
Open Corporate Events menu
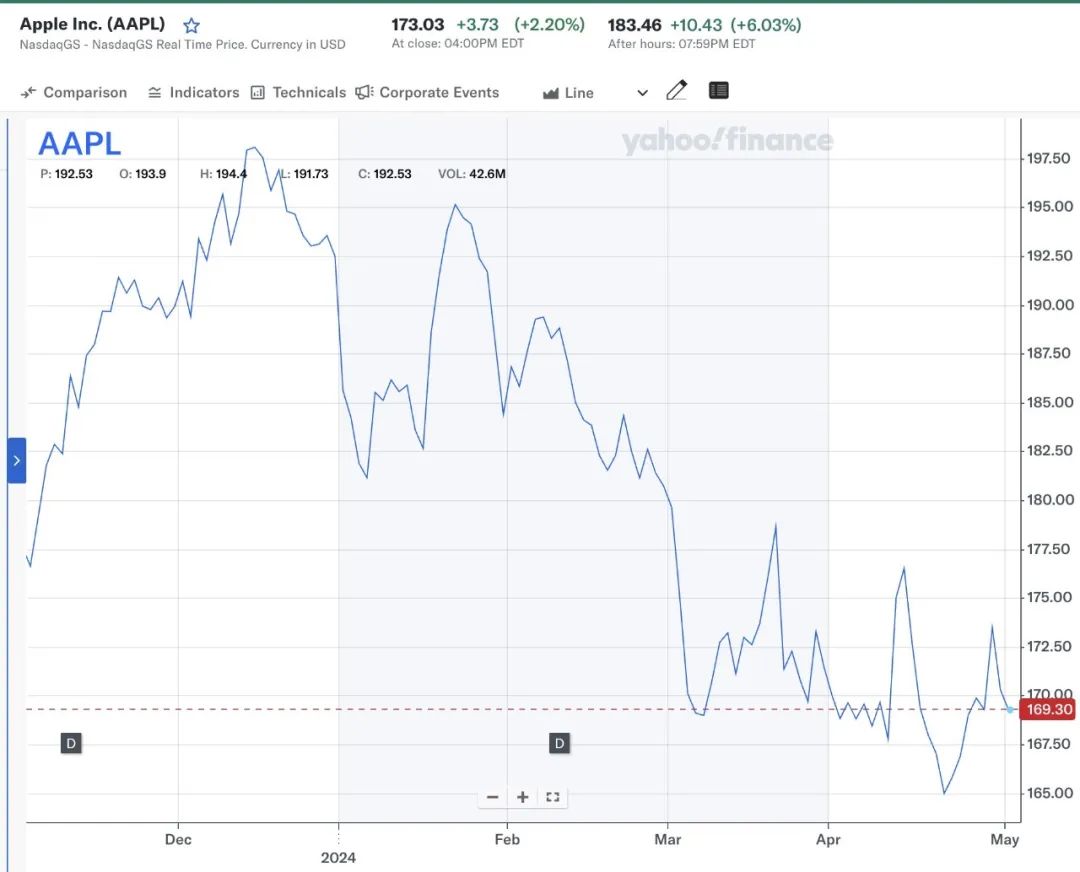[x=427, y=92]
